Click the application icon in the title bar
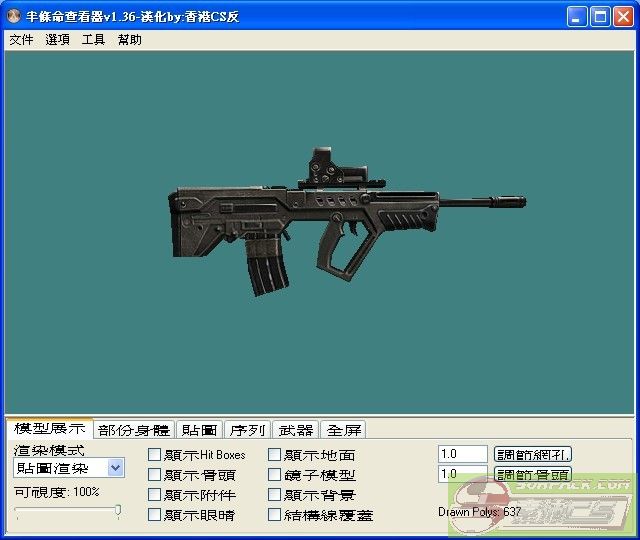 click(x=14, y=16)
